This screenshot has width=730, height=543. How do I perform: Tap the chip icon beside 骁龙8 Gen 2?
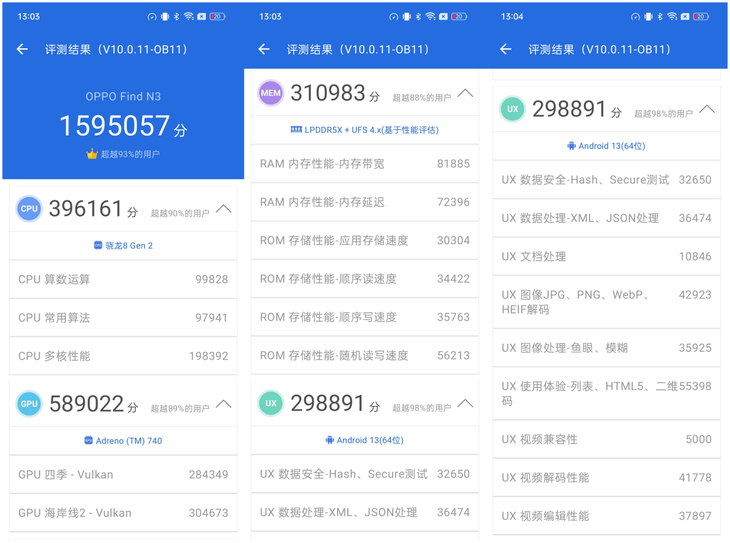click(99, 245)
